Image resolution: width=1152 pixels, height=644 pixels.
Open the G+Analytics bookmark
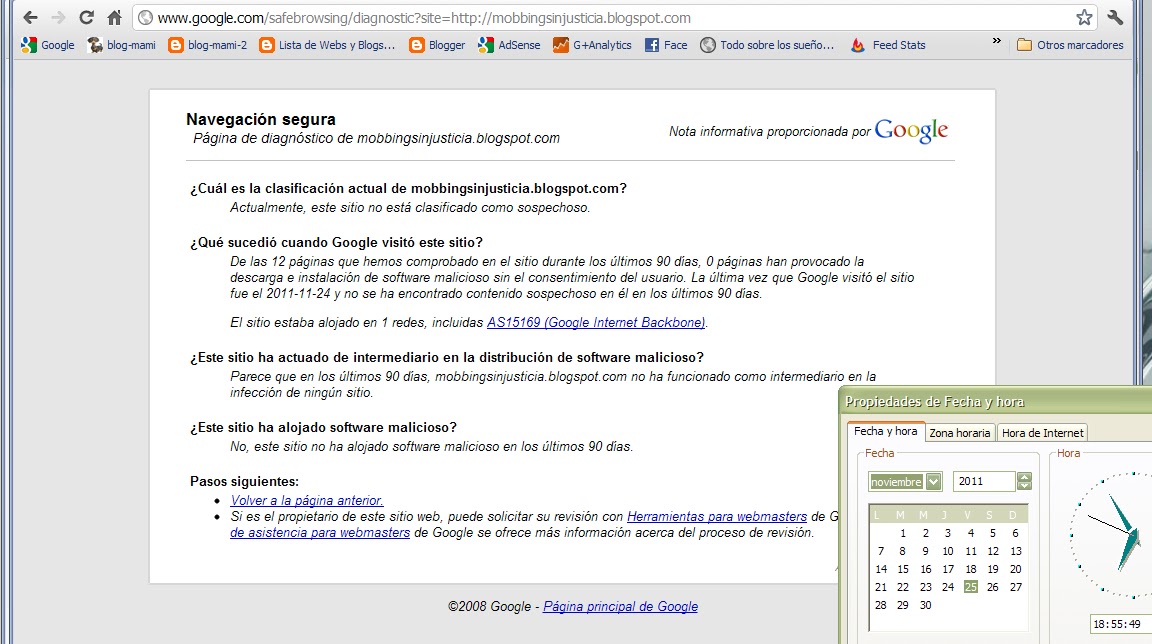coord(592,45)
